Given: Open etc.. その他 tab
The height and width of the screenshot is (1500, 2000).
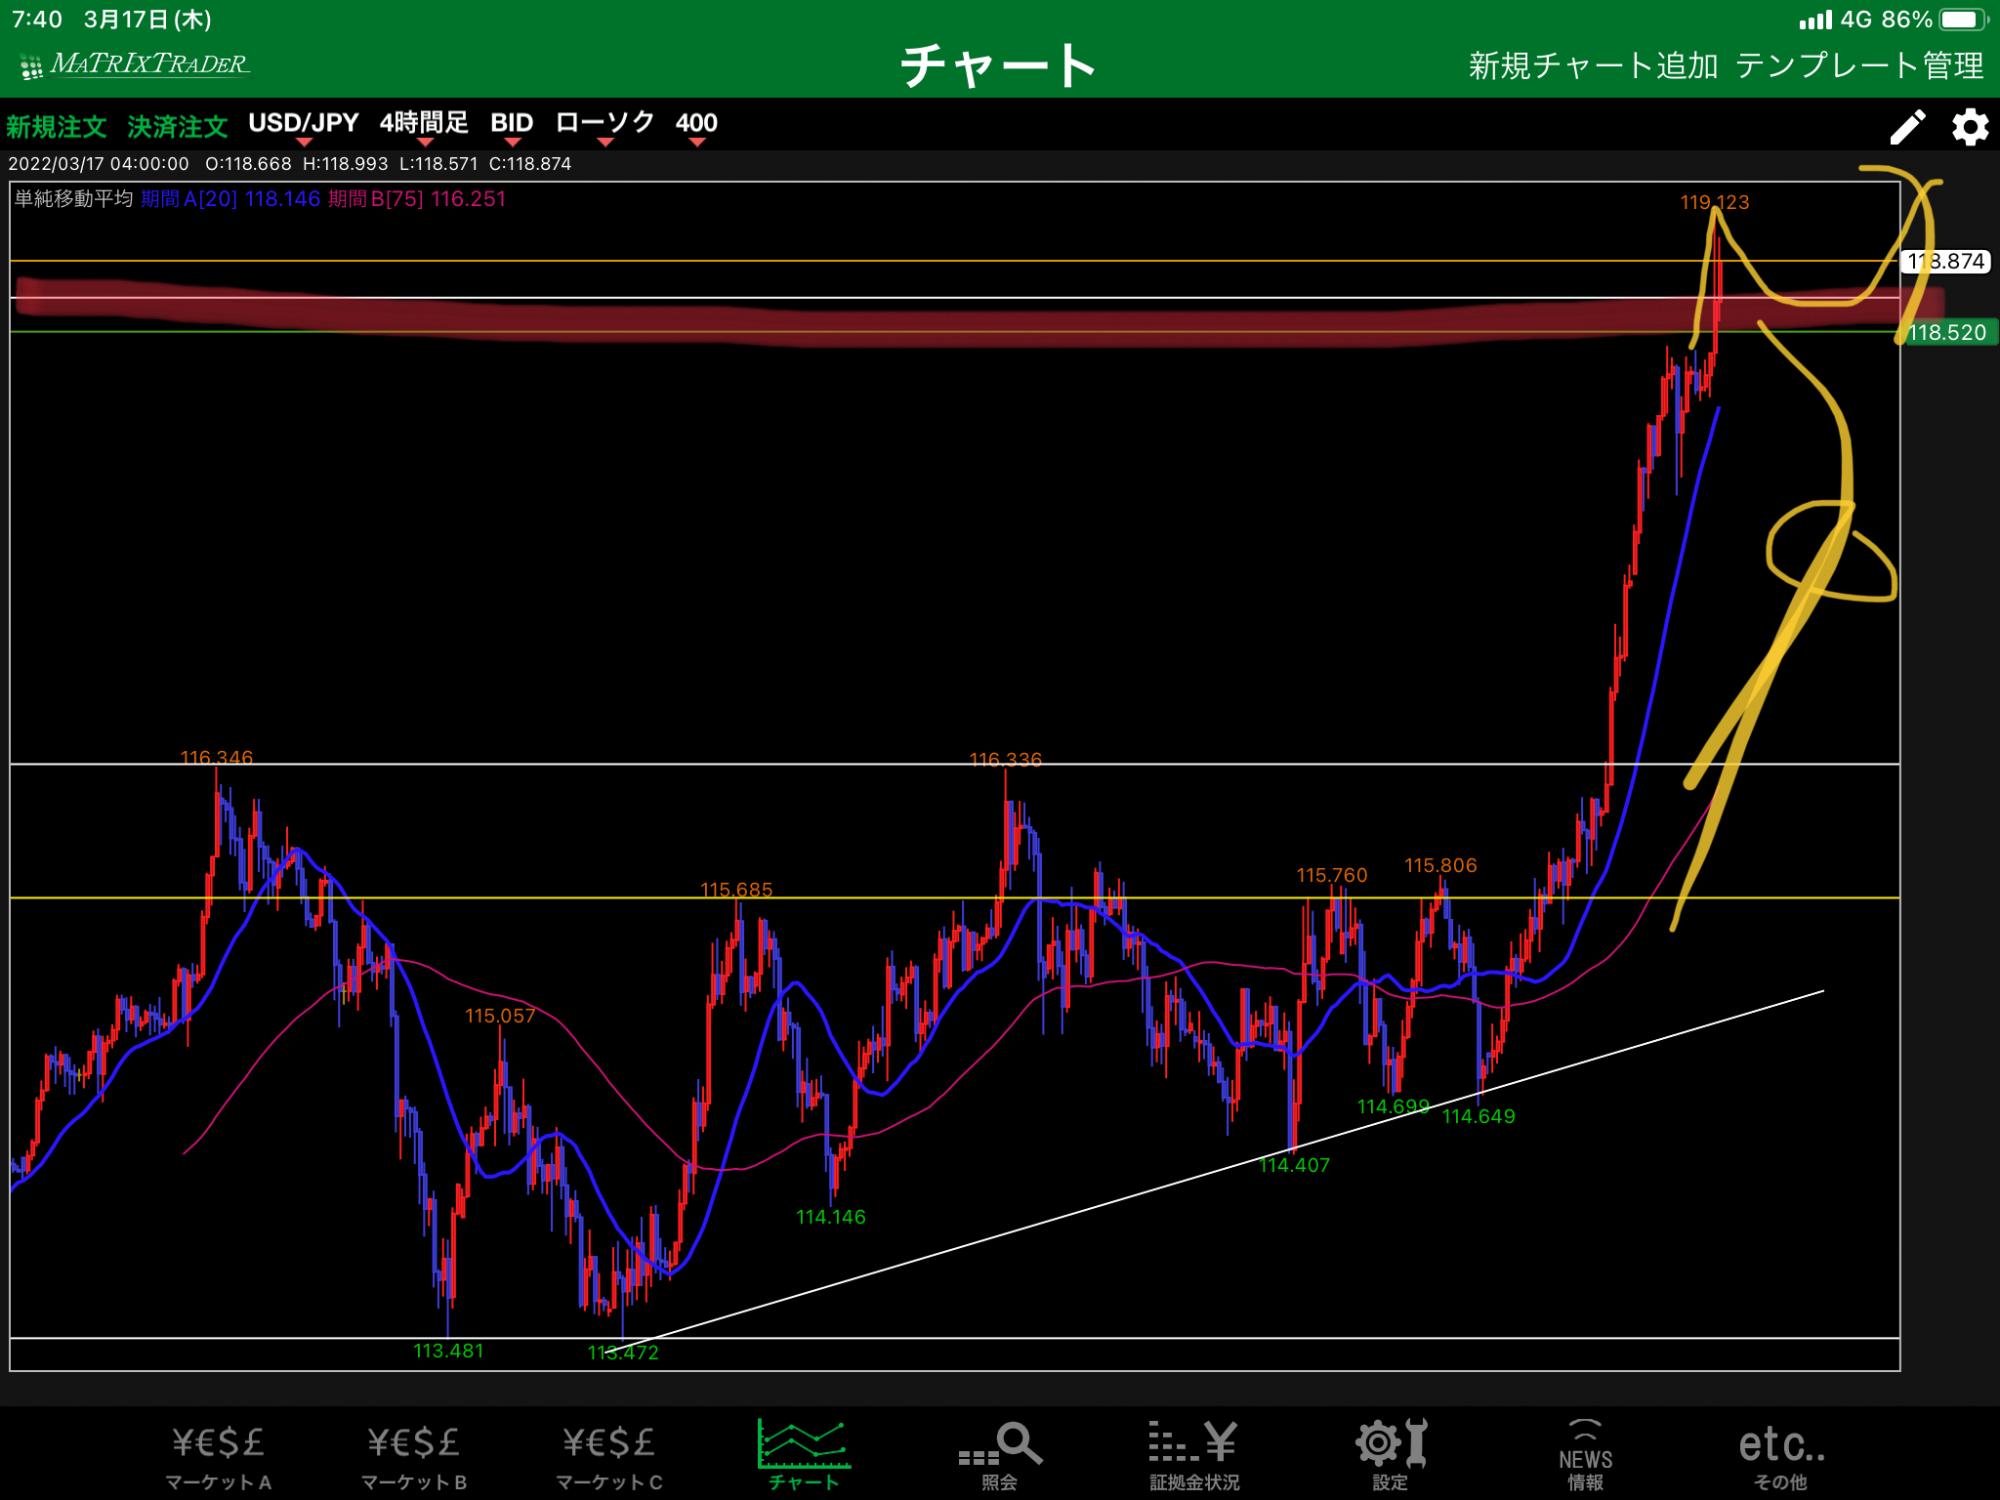Looking at the screenshot, I should click(1781, 1457).
